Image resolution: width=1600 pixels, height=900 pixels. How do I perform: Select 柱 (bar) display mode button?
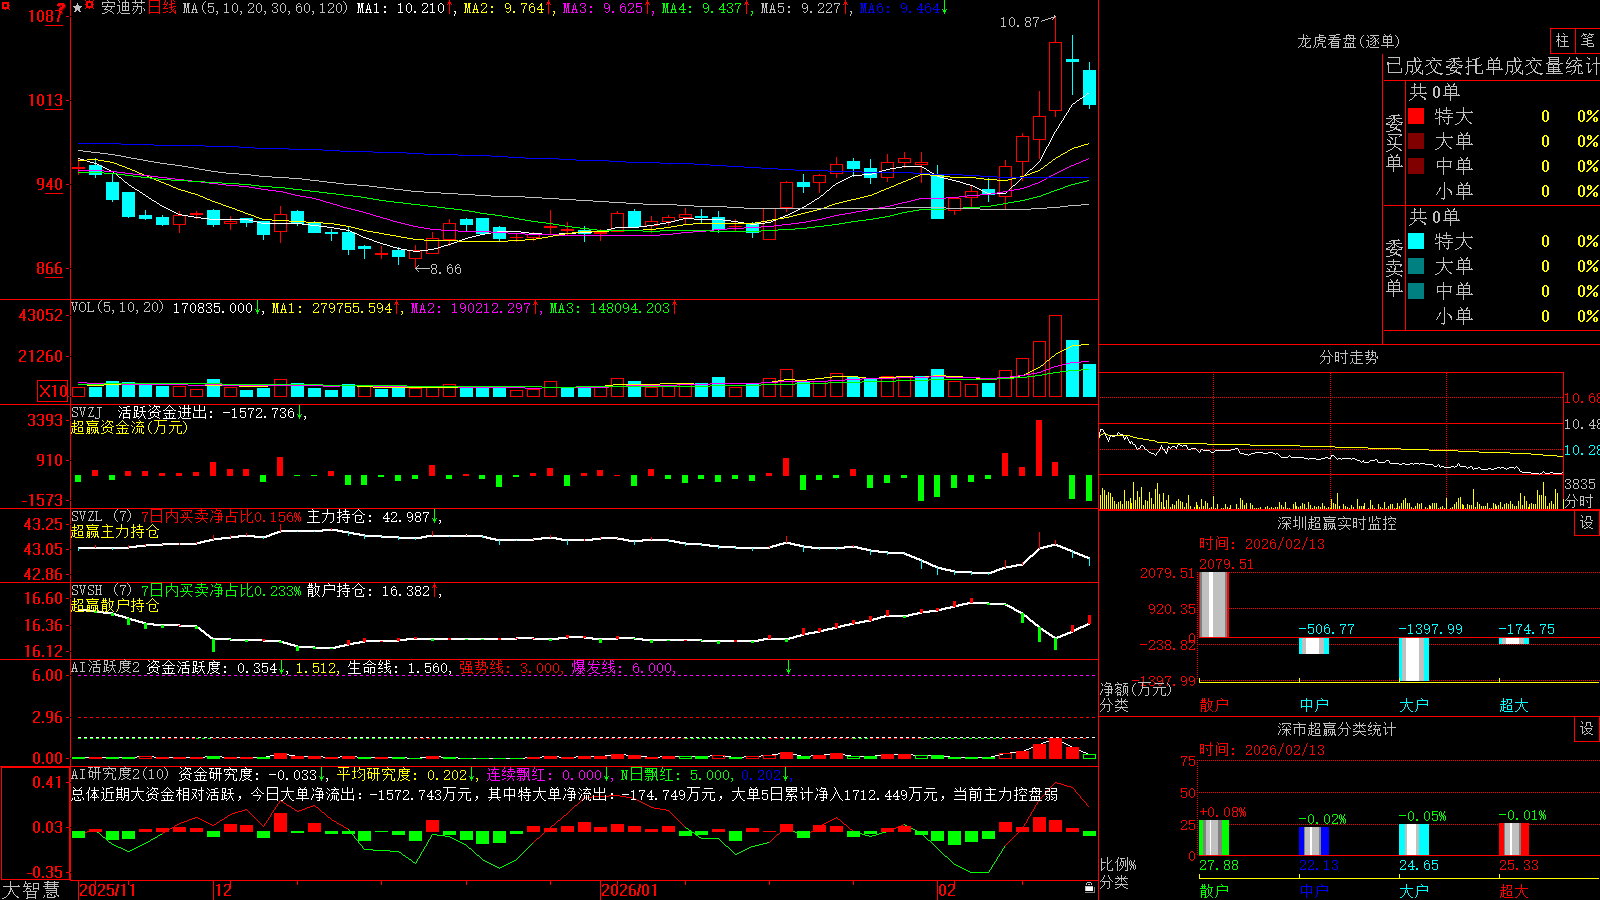point(1562,41)
